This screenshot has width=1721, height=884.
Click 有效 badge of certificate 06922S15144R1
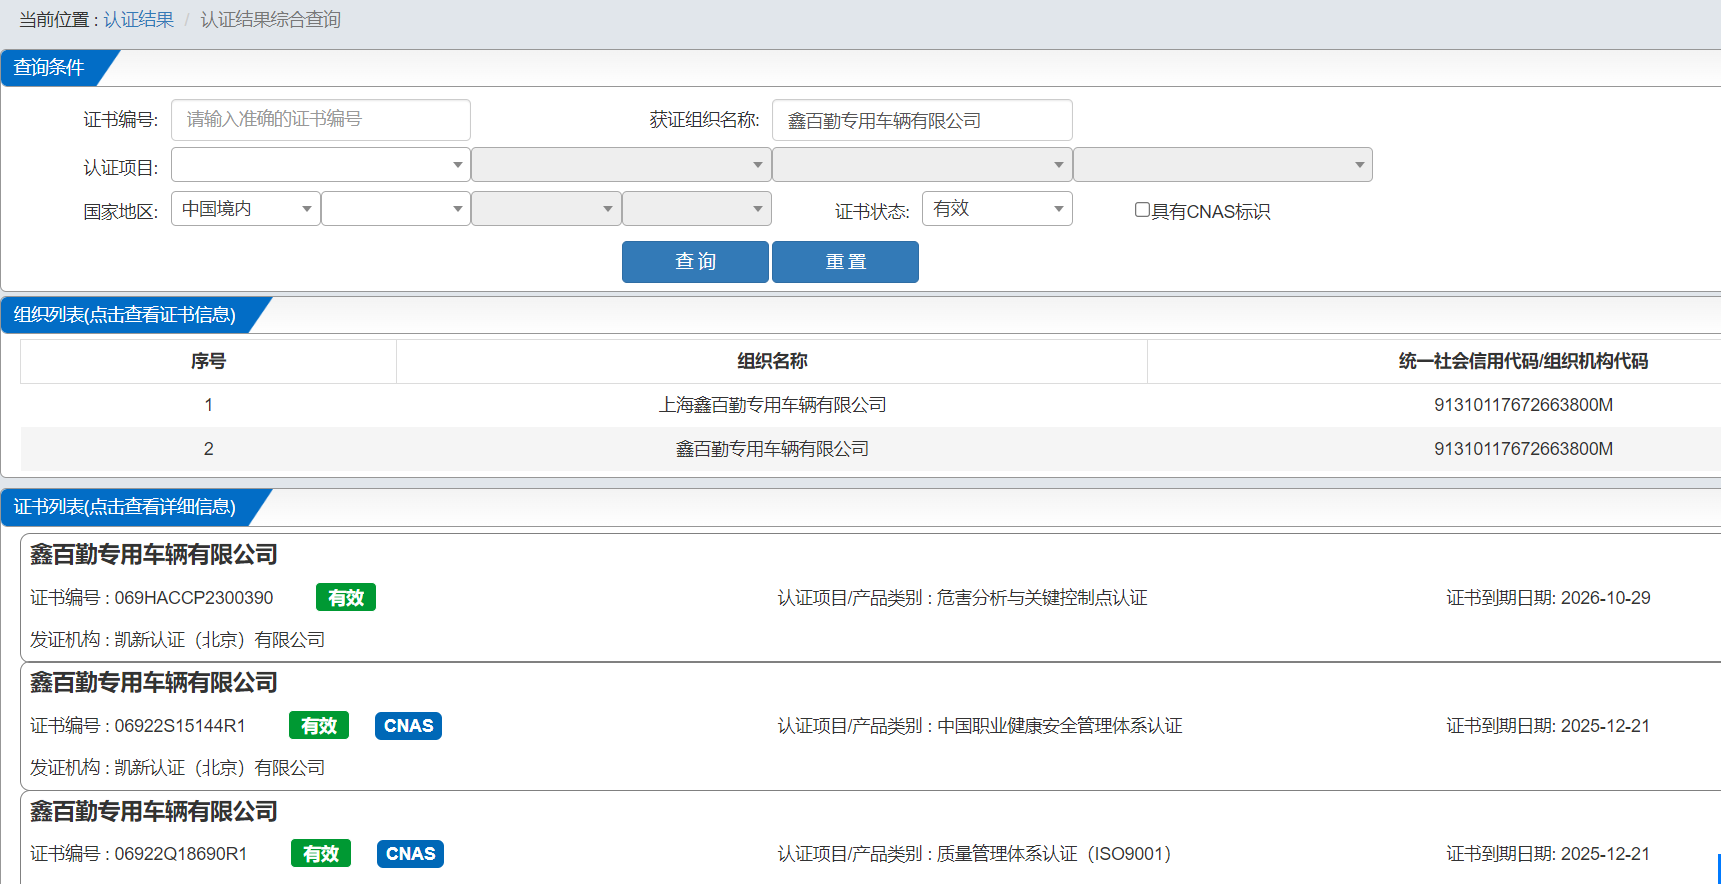[319, 726]
